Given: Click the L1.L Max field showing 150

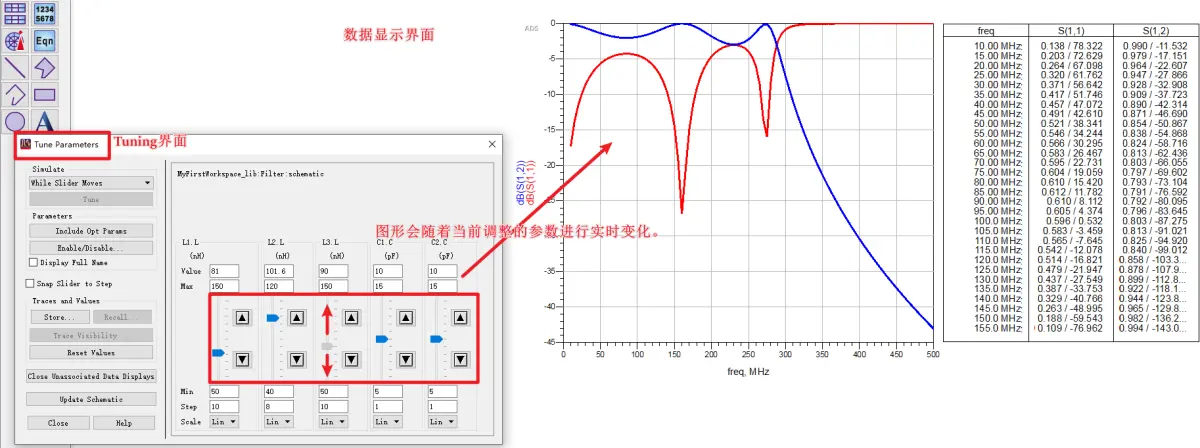Looking at the screenshot, I should (224, 287).
